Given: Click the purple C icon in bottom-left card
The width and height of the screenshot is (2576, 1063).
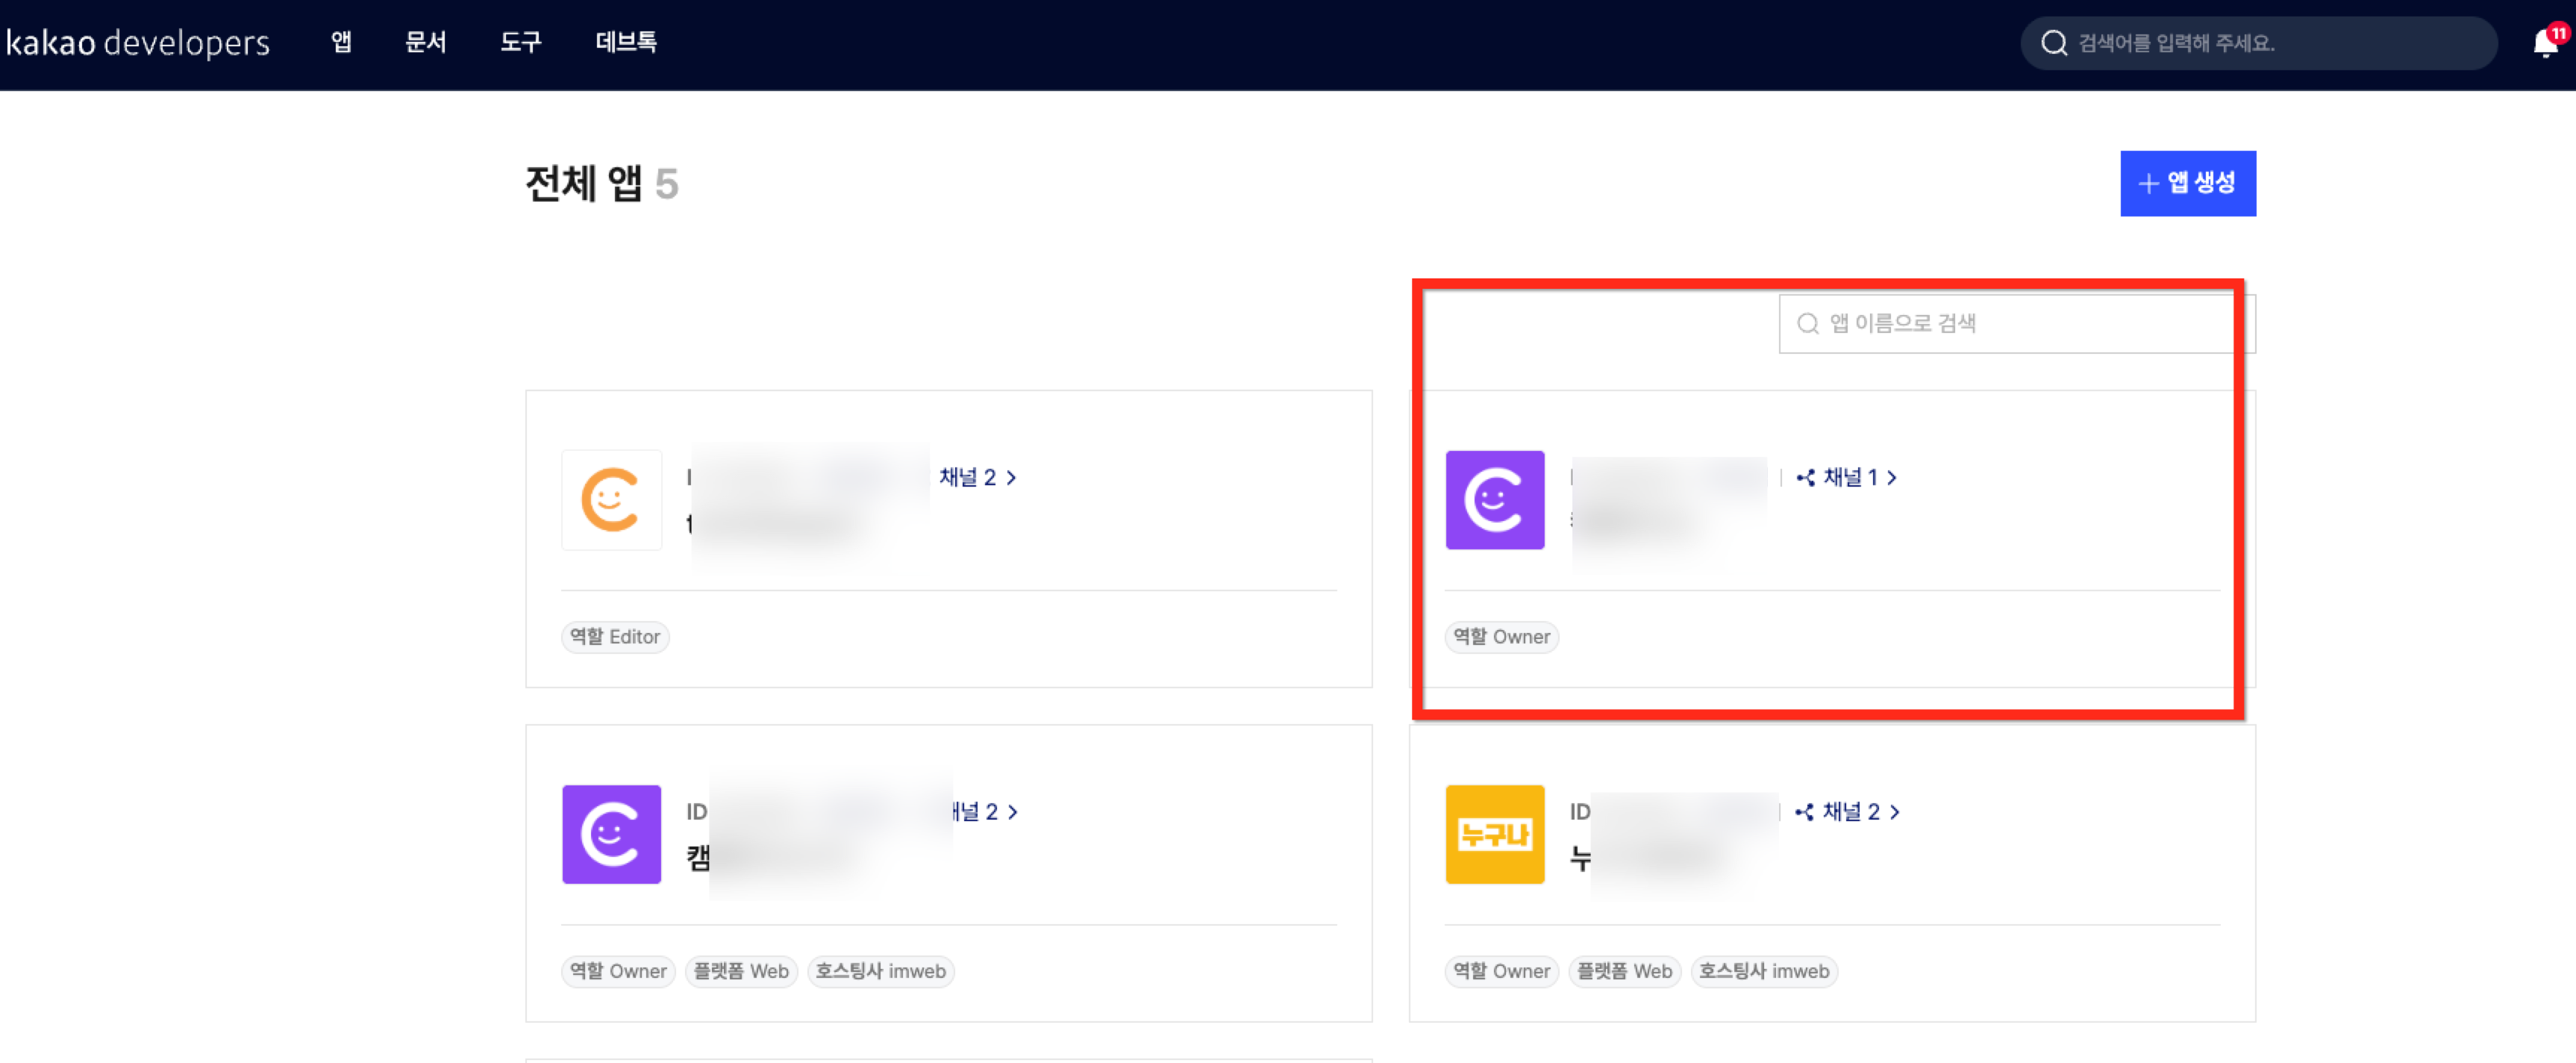Looking at the screenshot, I should click(611, 834).
